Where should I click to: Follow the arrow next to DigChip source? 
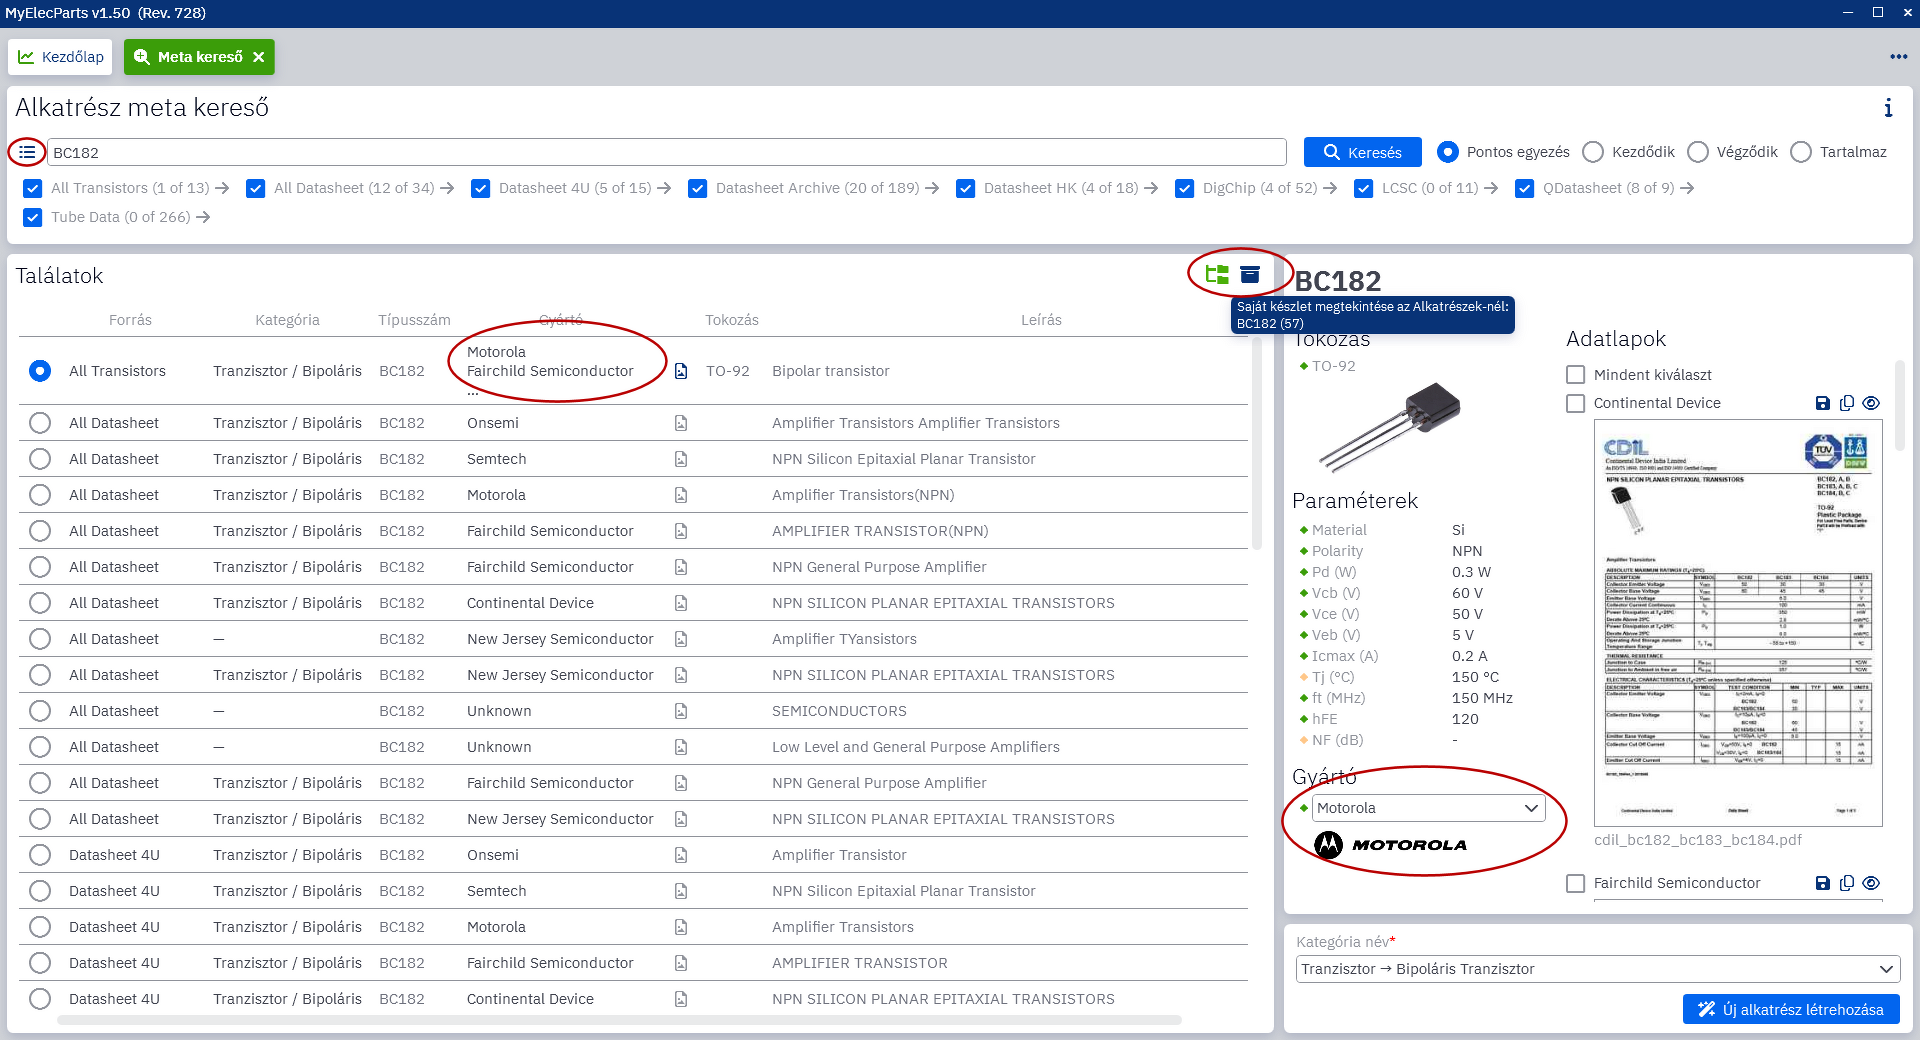tap(1330, 188)
